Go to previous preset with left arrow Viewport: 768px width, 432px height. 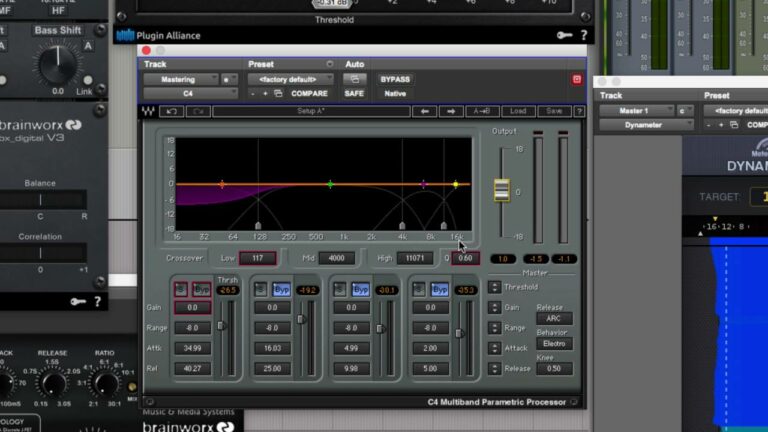(425, 111)
